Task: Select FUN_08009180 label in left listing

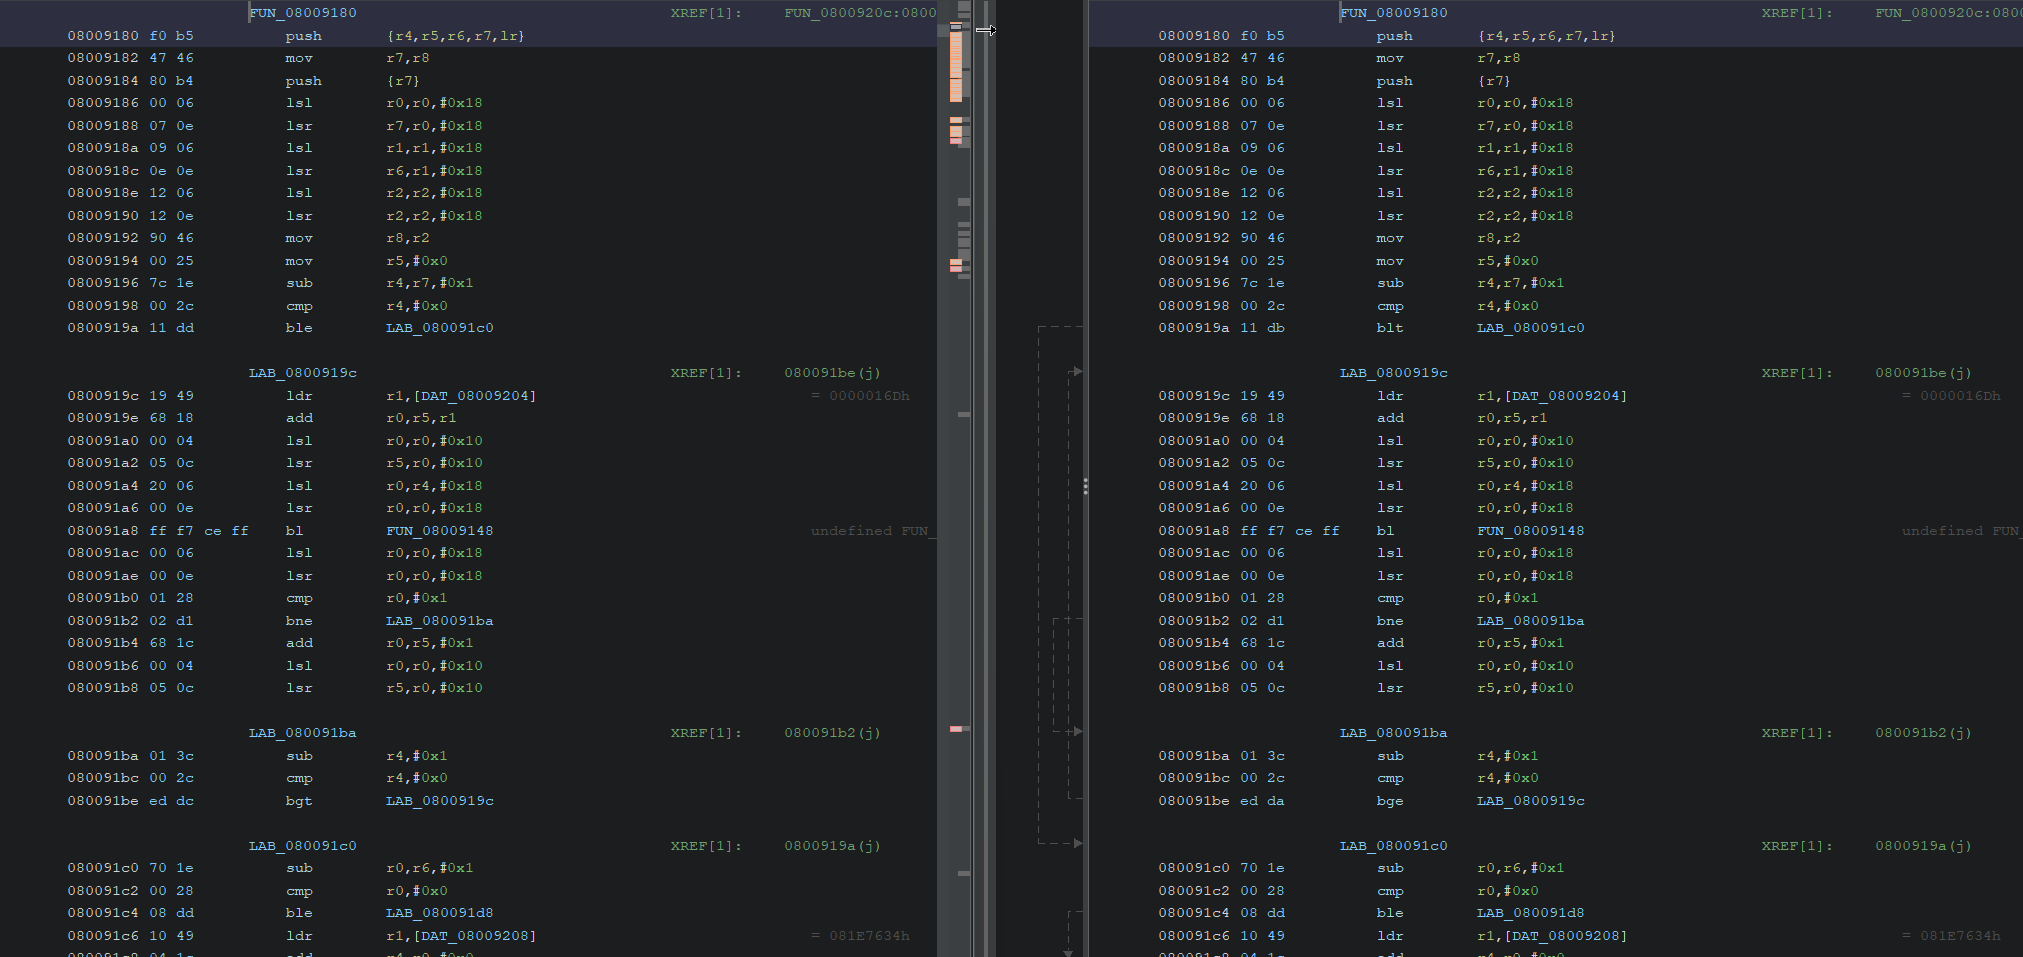Action: (303, 13)
